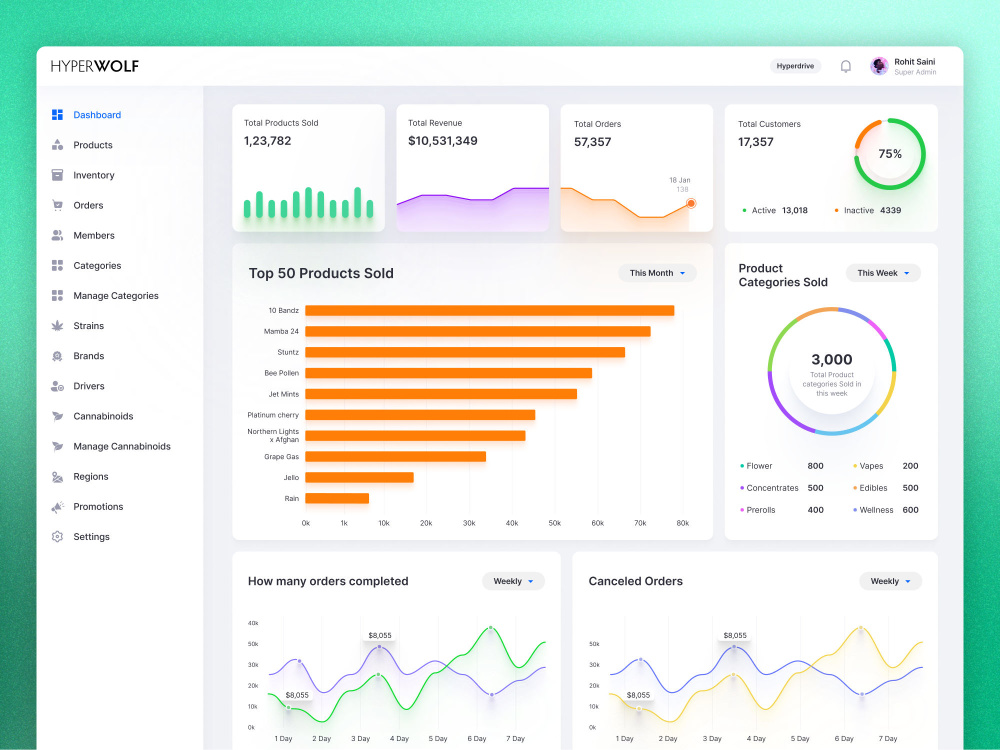The width and height of the screenshot is (1000, 750).
Task: Open the This Month dropdown
Action: pos(657,273)
